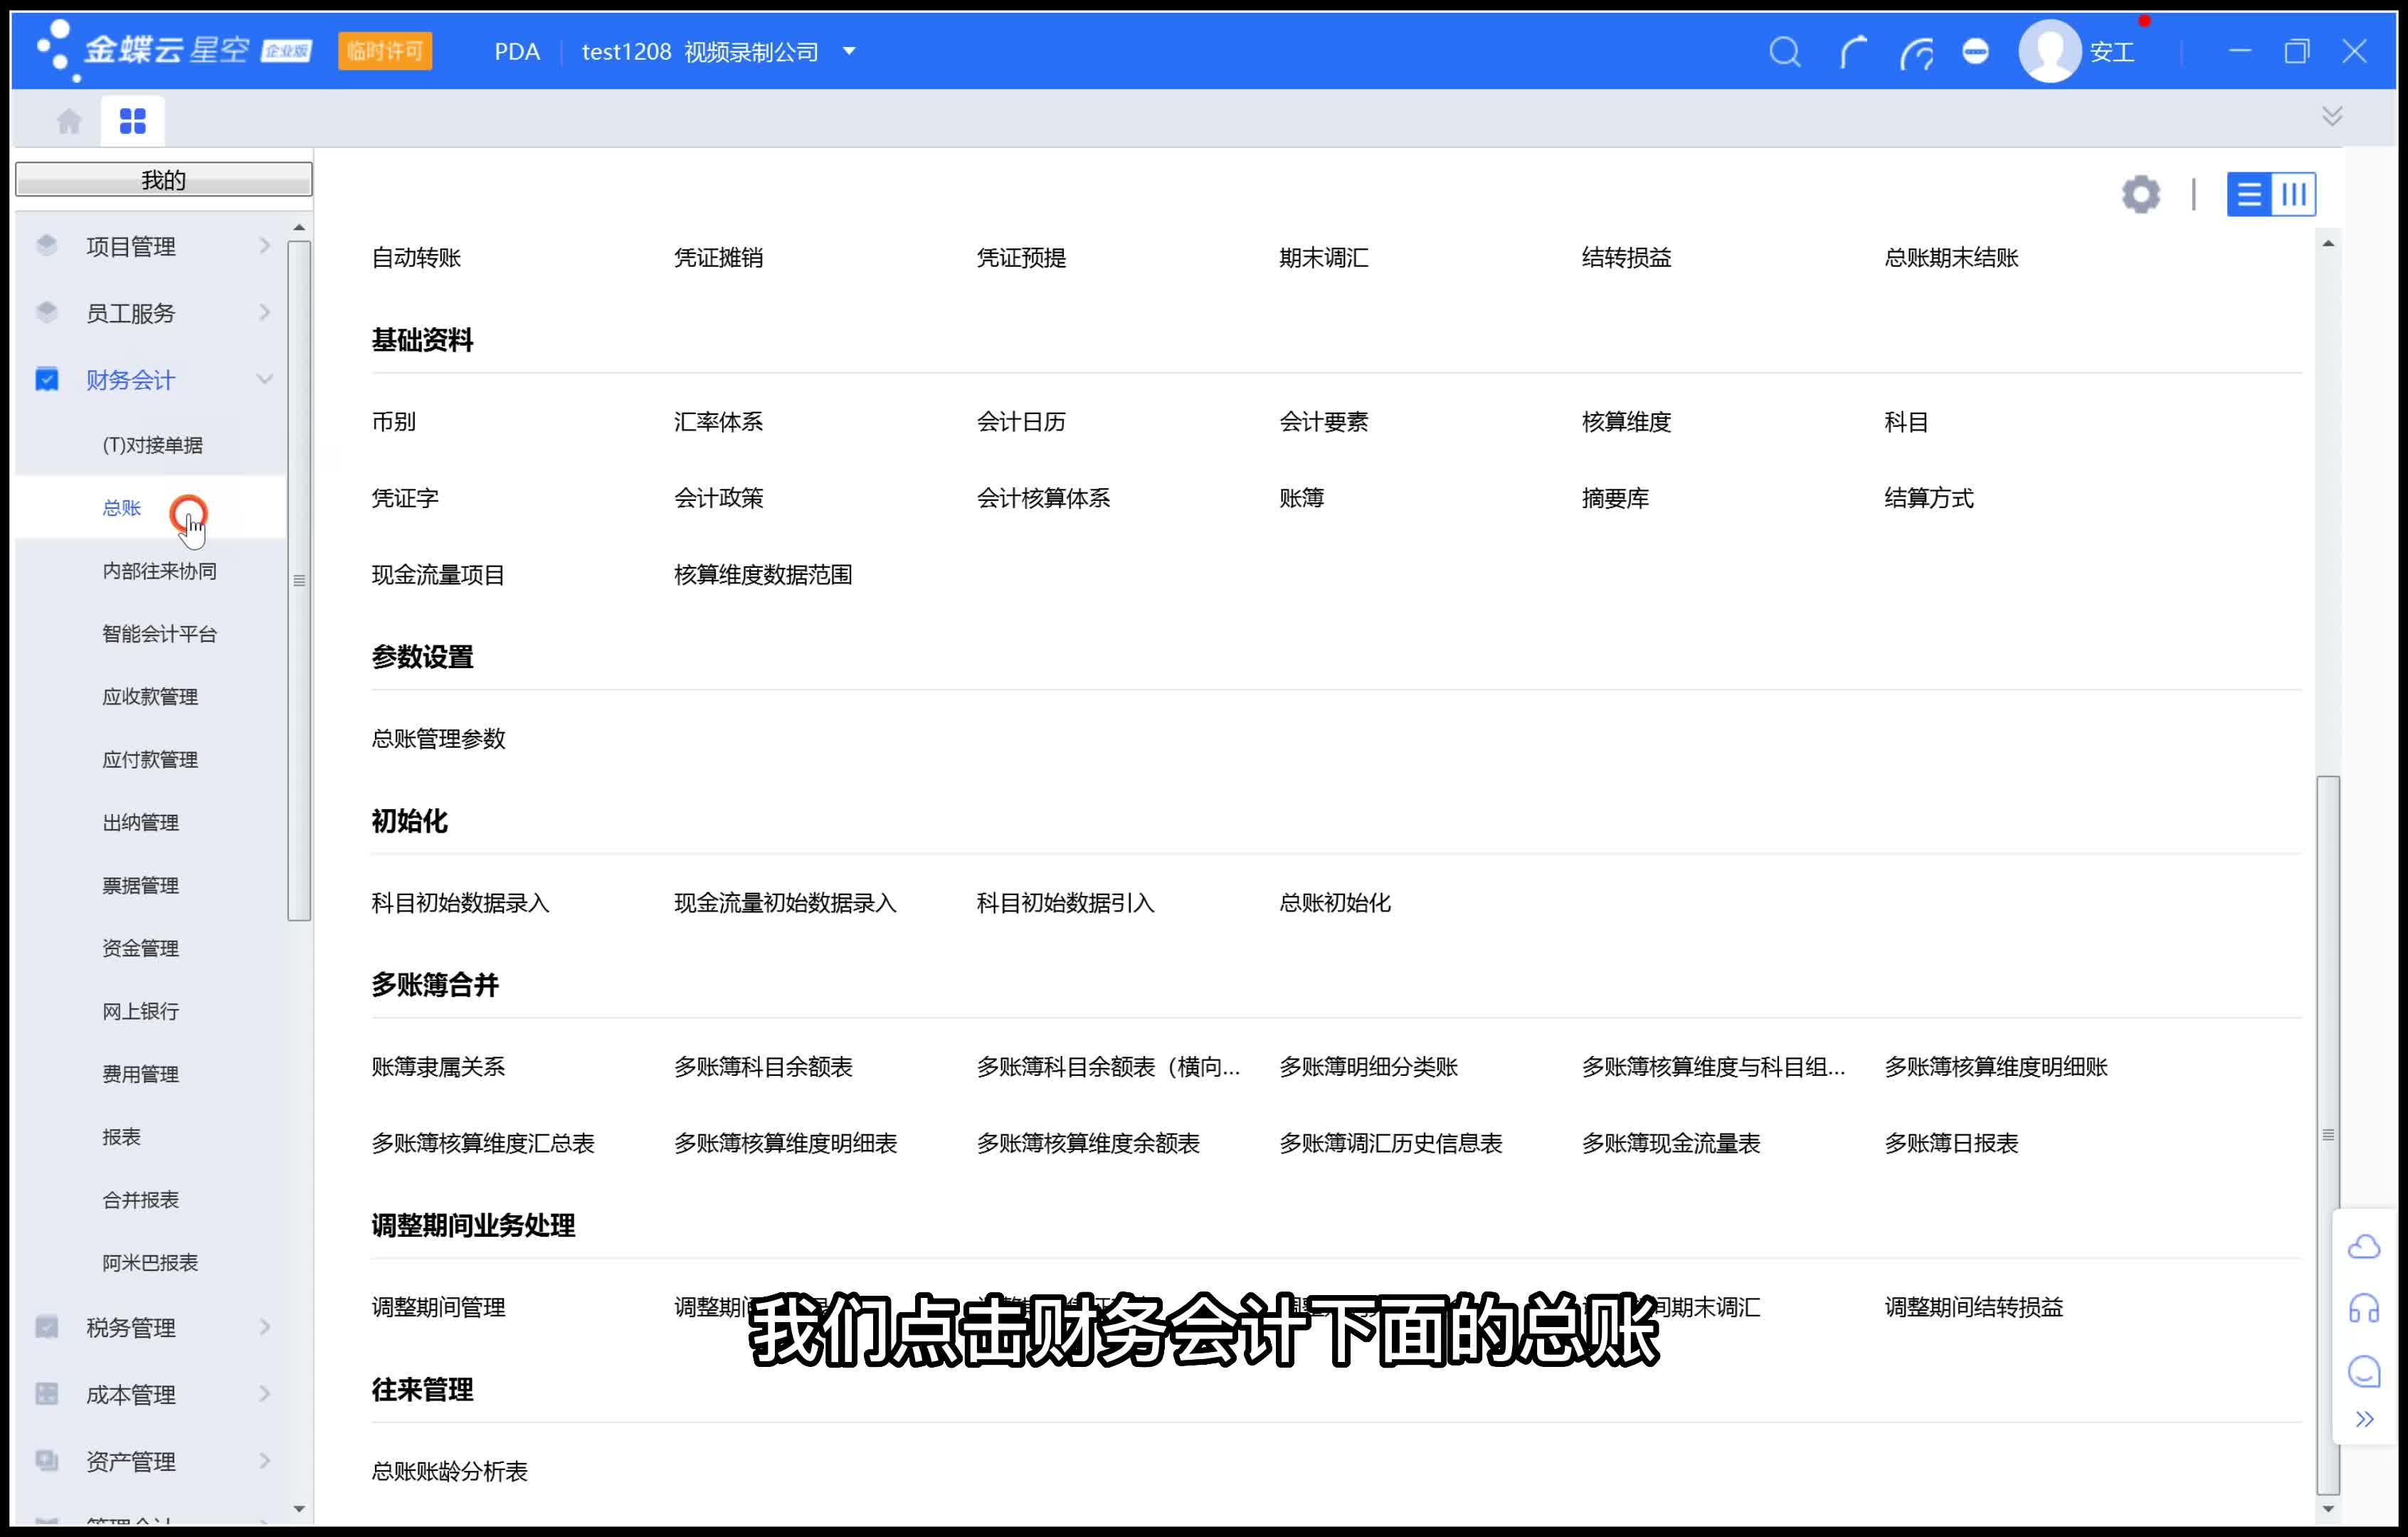Screen dimensions: 2408x1537
Task: Open the cloud service icon
Action: tap(2364, 1247)
